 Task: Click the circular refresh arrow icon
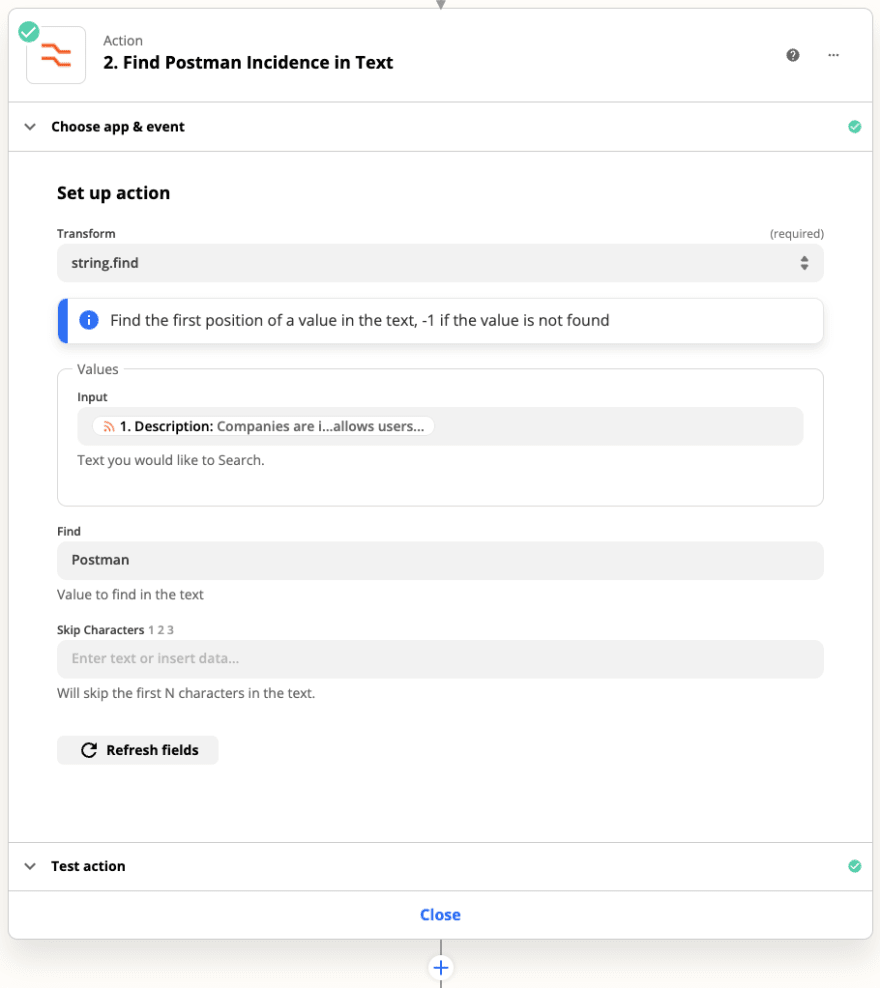click(89, 750)
